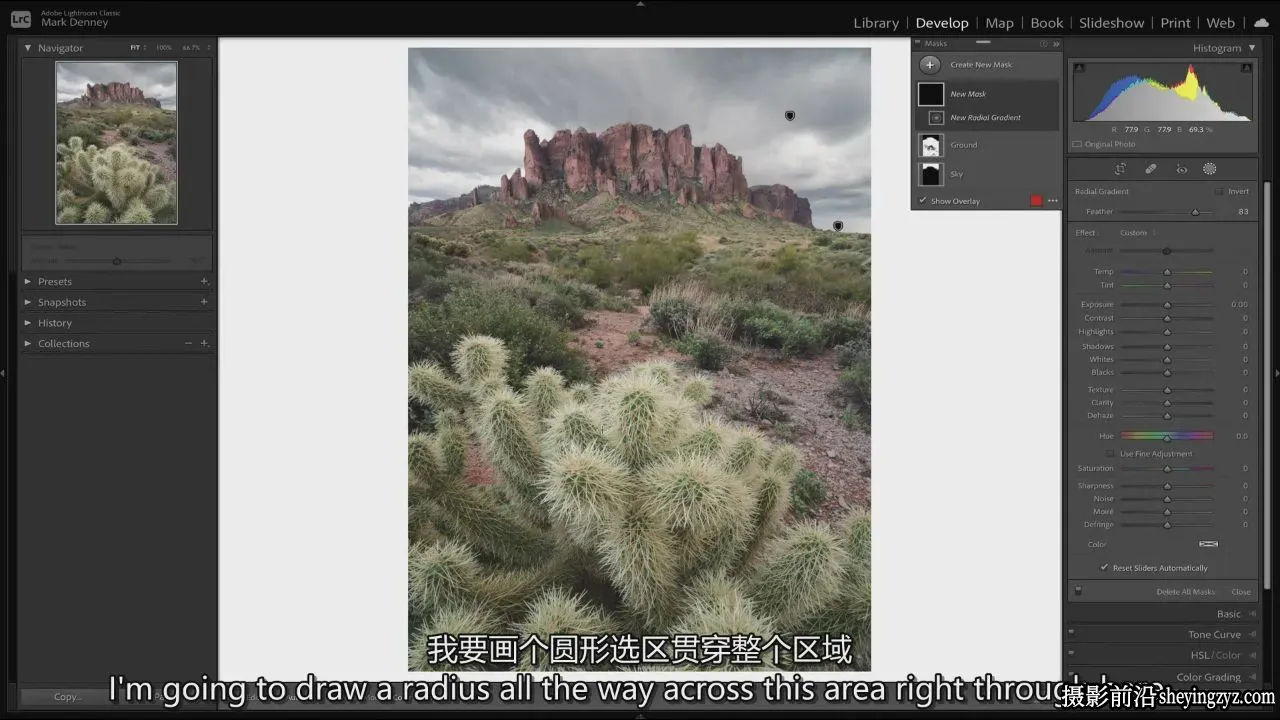
Task: Select the Sky mask thumbnail
Action: pyautogui.click(x=931, y=175)
